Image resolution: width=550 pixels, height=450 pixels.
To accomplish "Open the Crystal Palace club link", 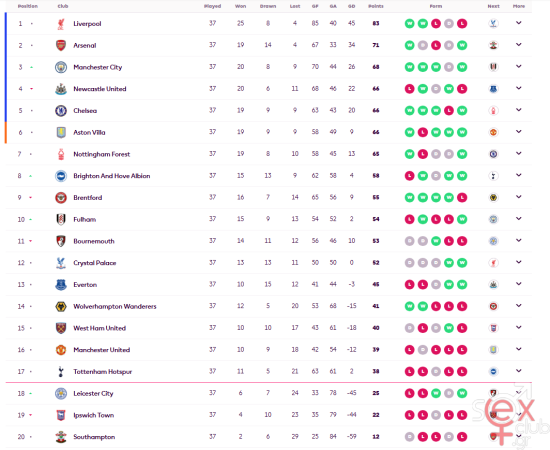I will tap(95, 263).
